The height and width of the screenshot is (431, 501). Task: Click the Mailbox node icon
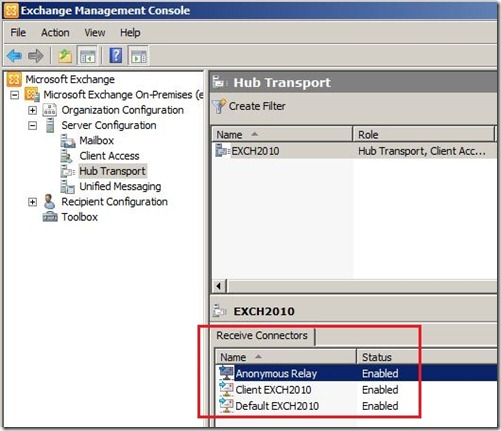[68, 141]
